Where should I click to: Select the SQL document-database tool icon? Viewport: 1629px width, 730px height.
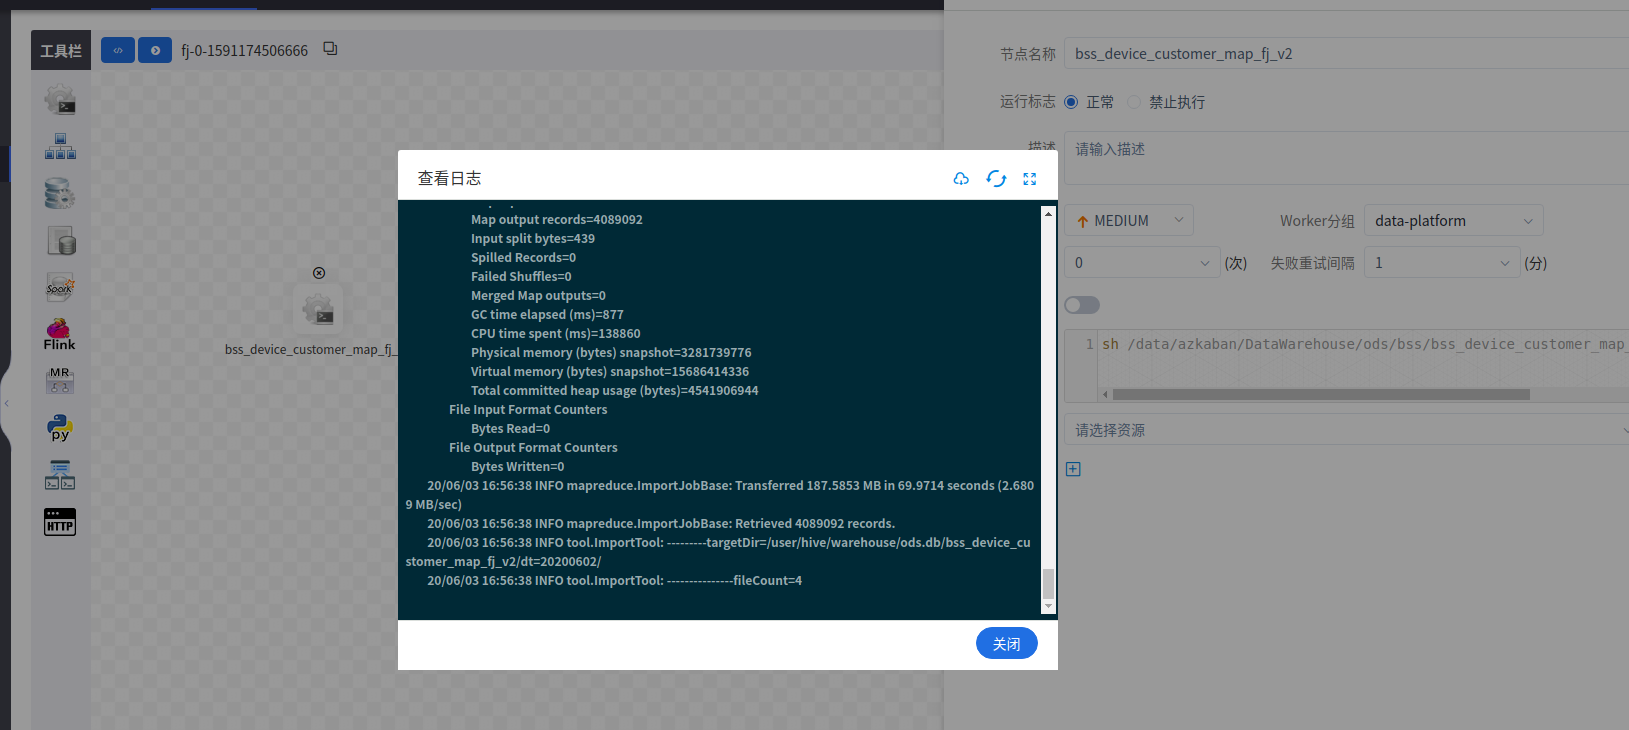click(60, 241)
